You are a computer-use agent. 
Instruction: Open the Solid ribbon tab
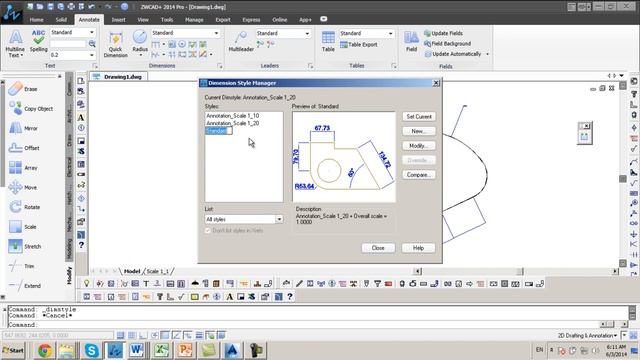tap(61, 20)
